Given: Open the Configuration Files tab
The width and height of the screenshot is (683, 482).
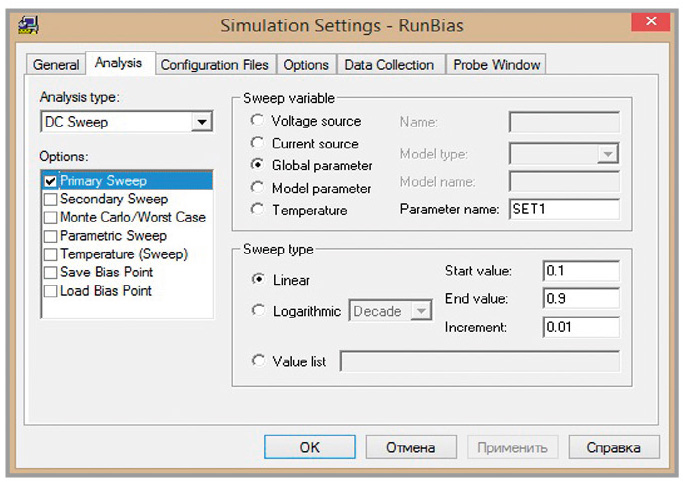Looking at the screenshot, I should (x=214, y=65).
